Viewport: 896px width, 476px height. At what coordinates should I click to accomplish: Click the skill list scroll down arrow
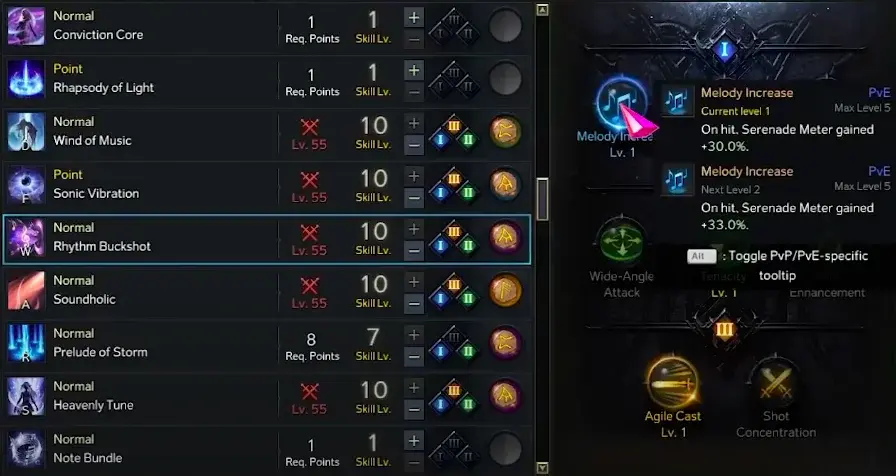point(542,468)
